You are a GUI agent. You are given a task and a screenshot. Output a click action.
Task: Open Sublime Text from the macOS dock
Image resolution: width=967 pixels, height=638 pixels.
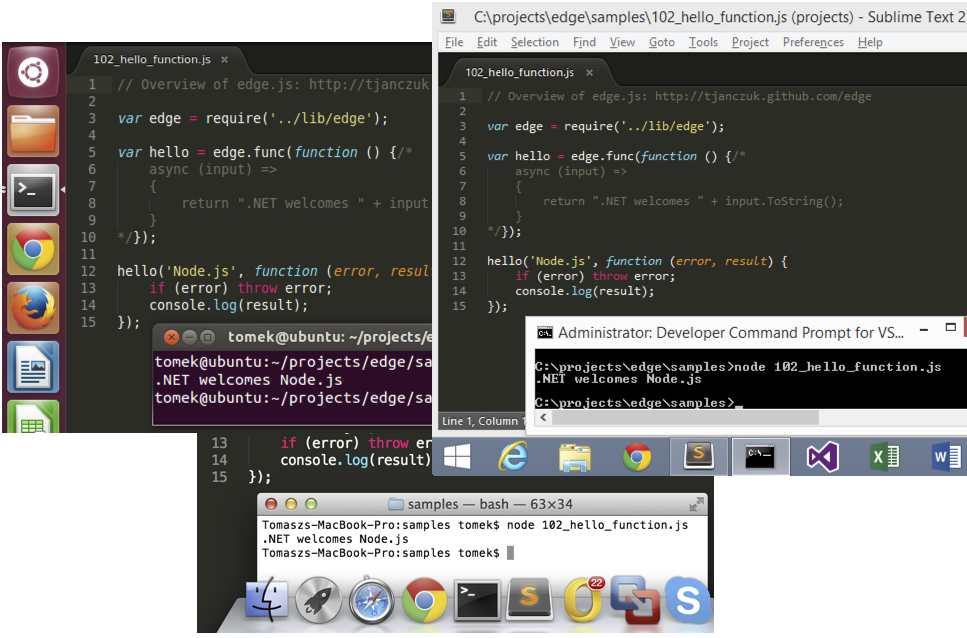click(529, 598)
